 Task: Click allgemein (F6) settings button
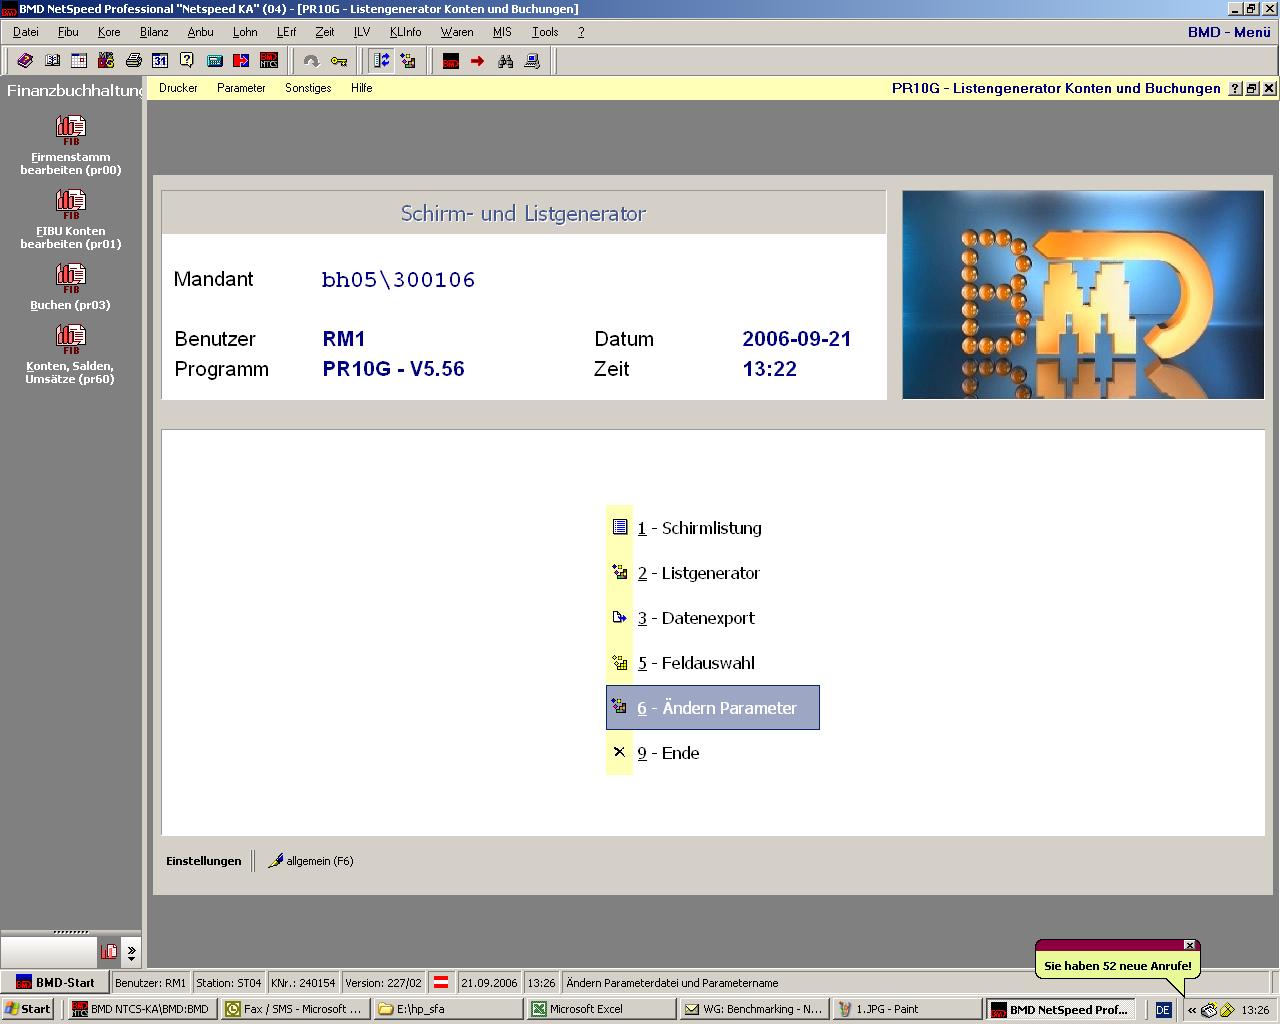coord(311,861)
